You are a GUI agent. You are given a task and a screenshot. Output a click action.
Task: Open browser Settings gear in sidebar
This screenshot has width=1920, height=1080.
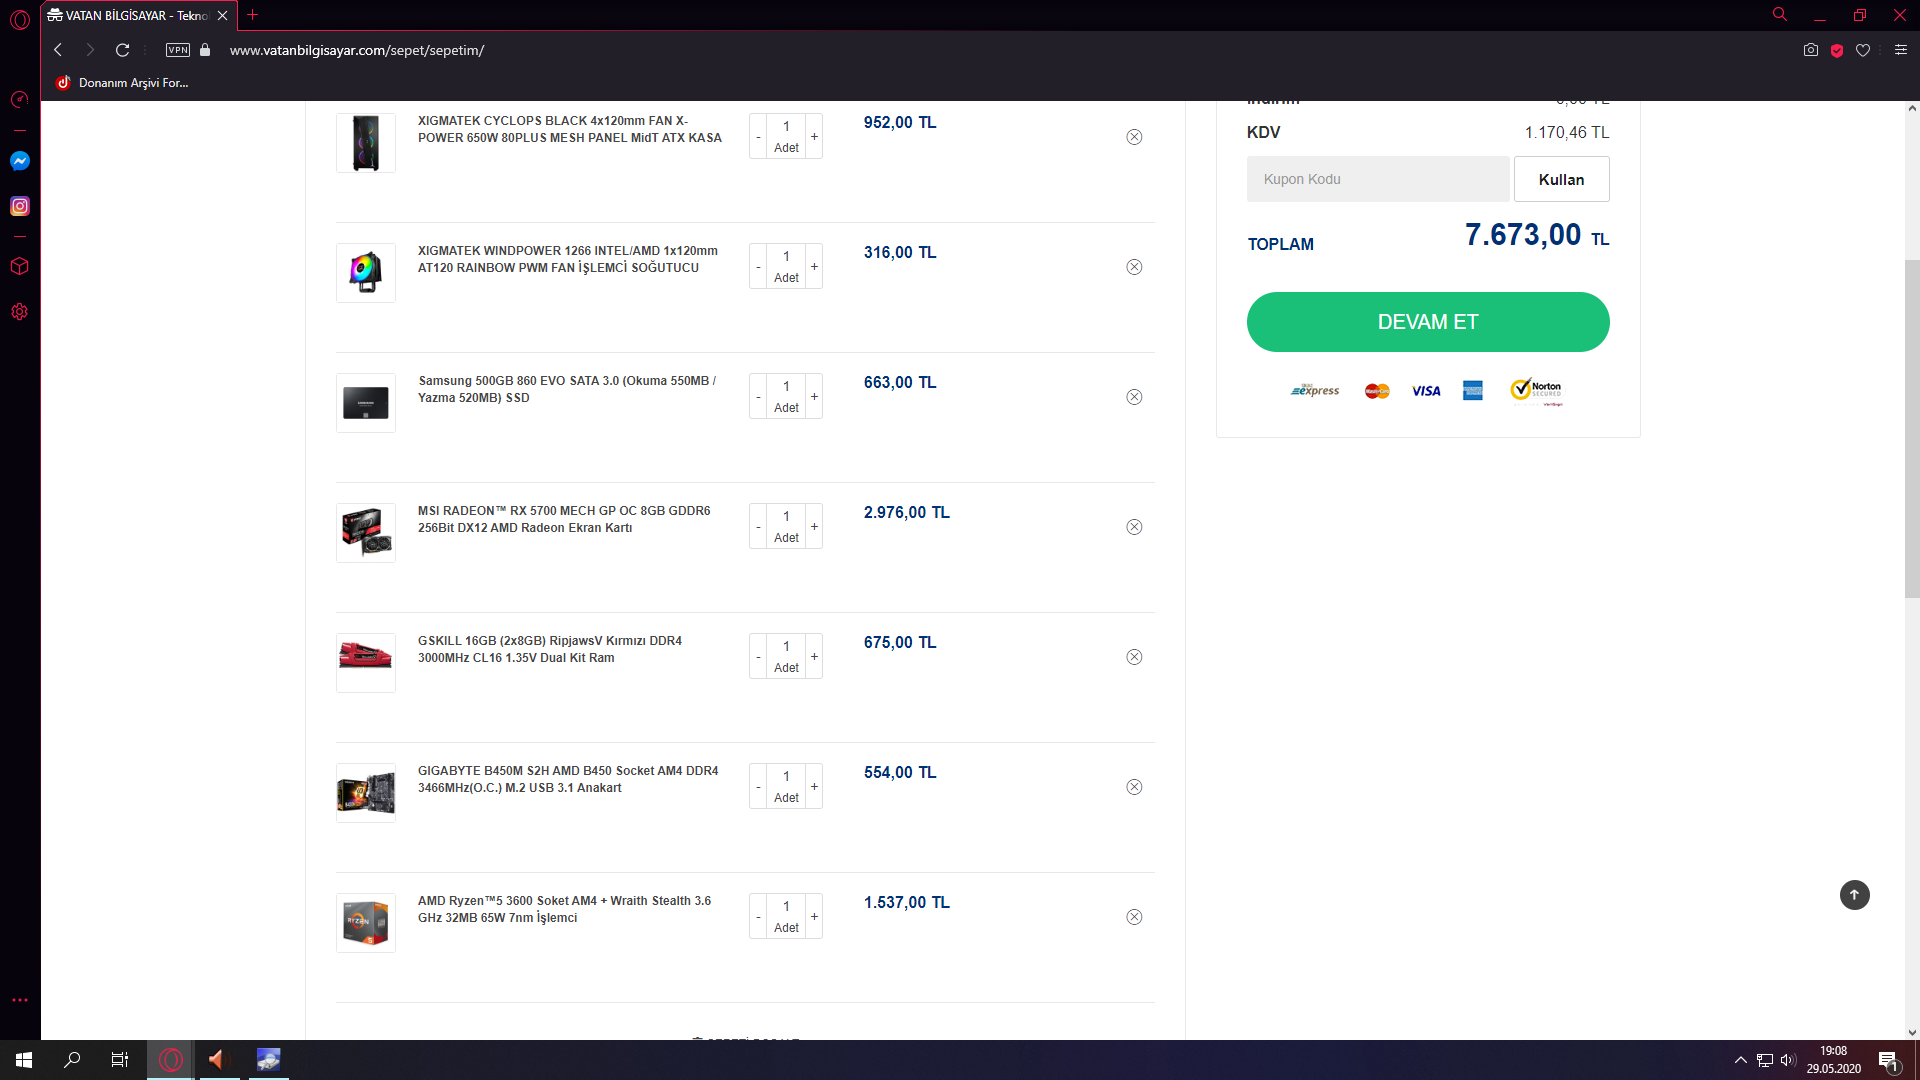click(x=20, y=311)
